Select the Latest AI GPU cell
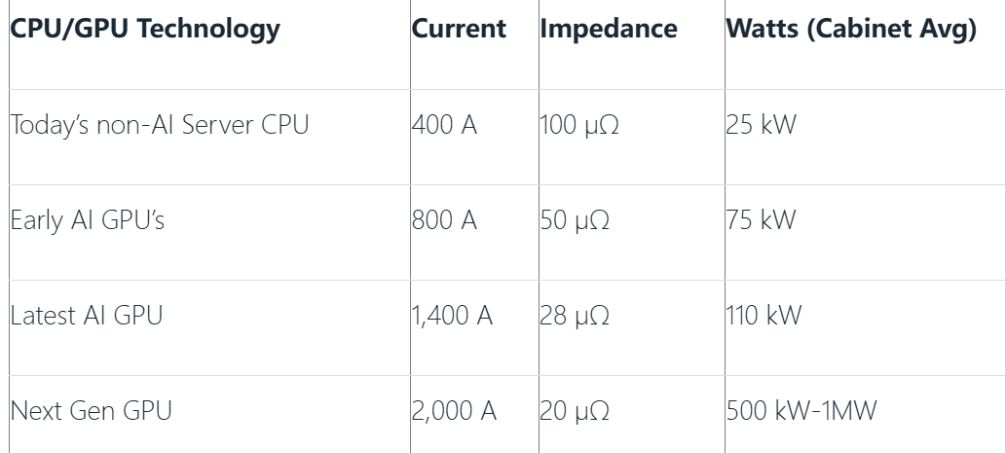Viewport: 1005px width, 453px height. [x=87, y=315]
